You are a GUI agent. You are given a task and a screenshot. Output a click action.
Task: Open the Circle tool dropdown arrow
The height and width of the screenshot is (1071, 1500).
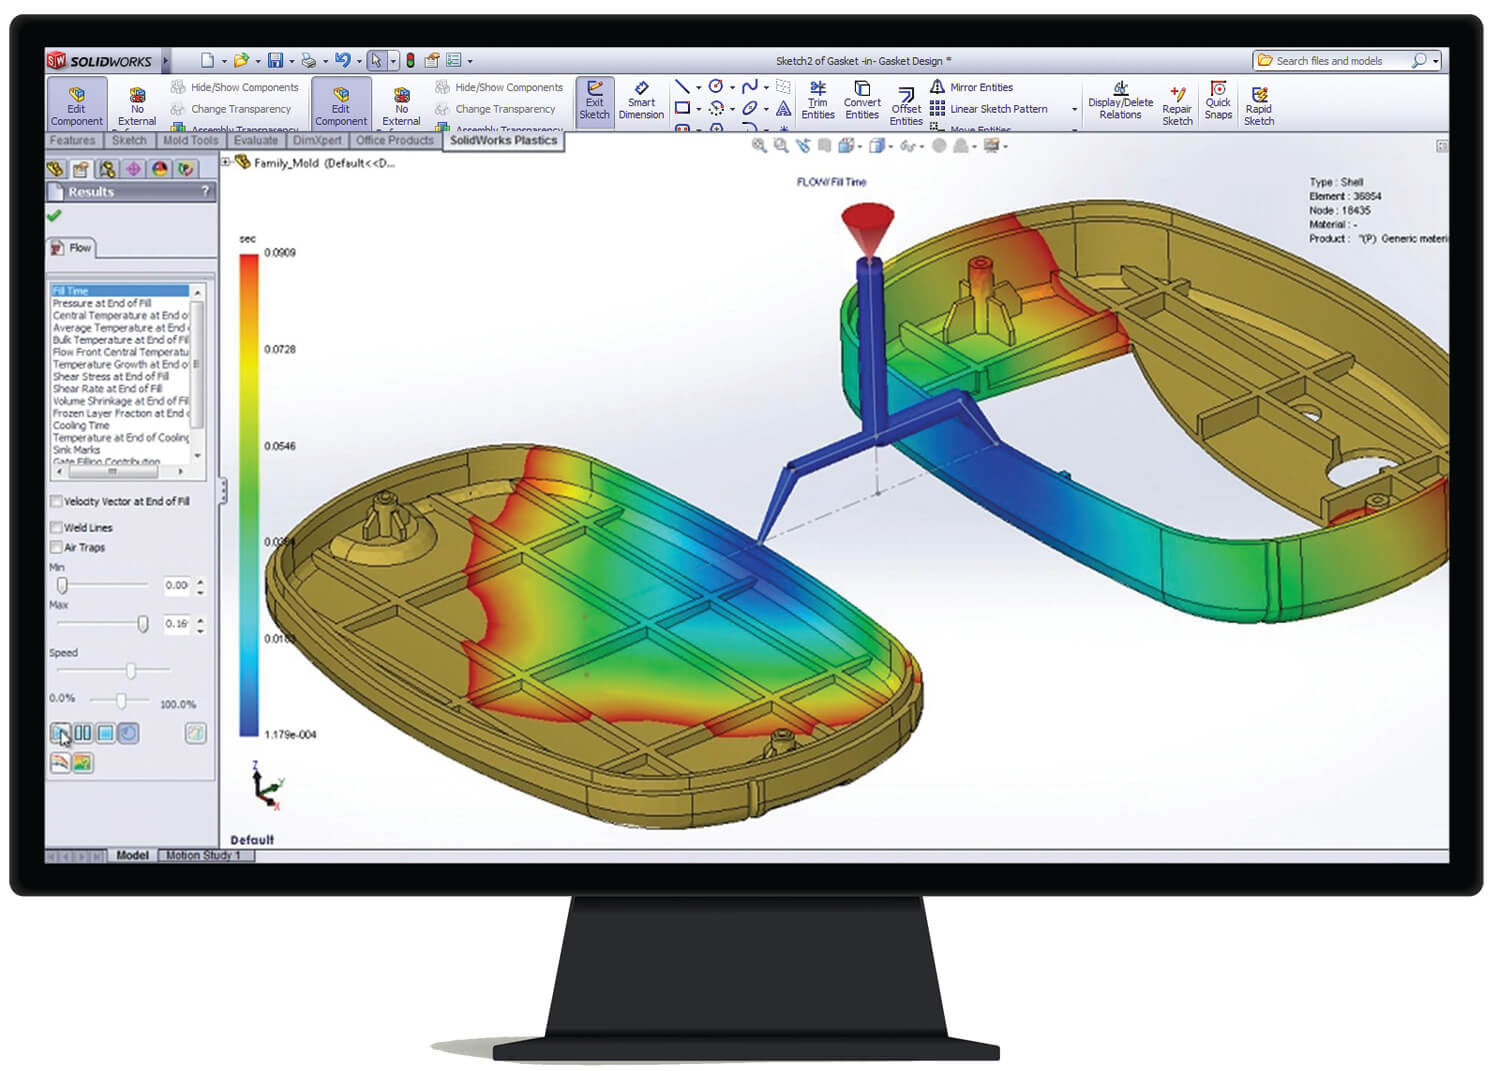coord(732,88)
